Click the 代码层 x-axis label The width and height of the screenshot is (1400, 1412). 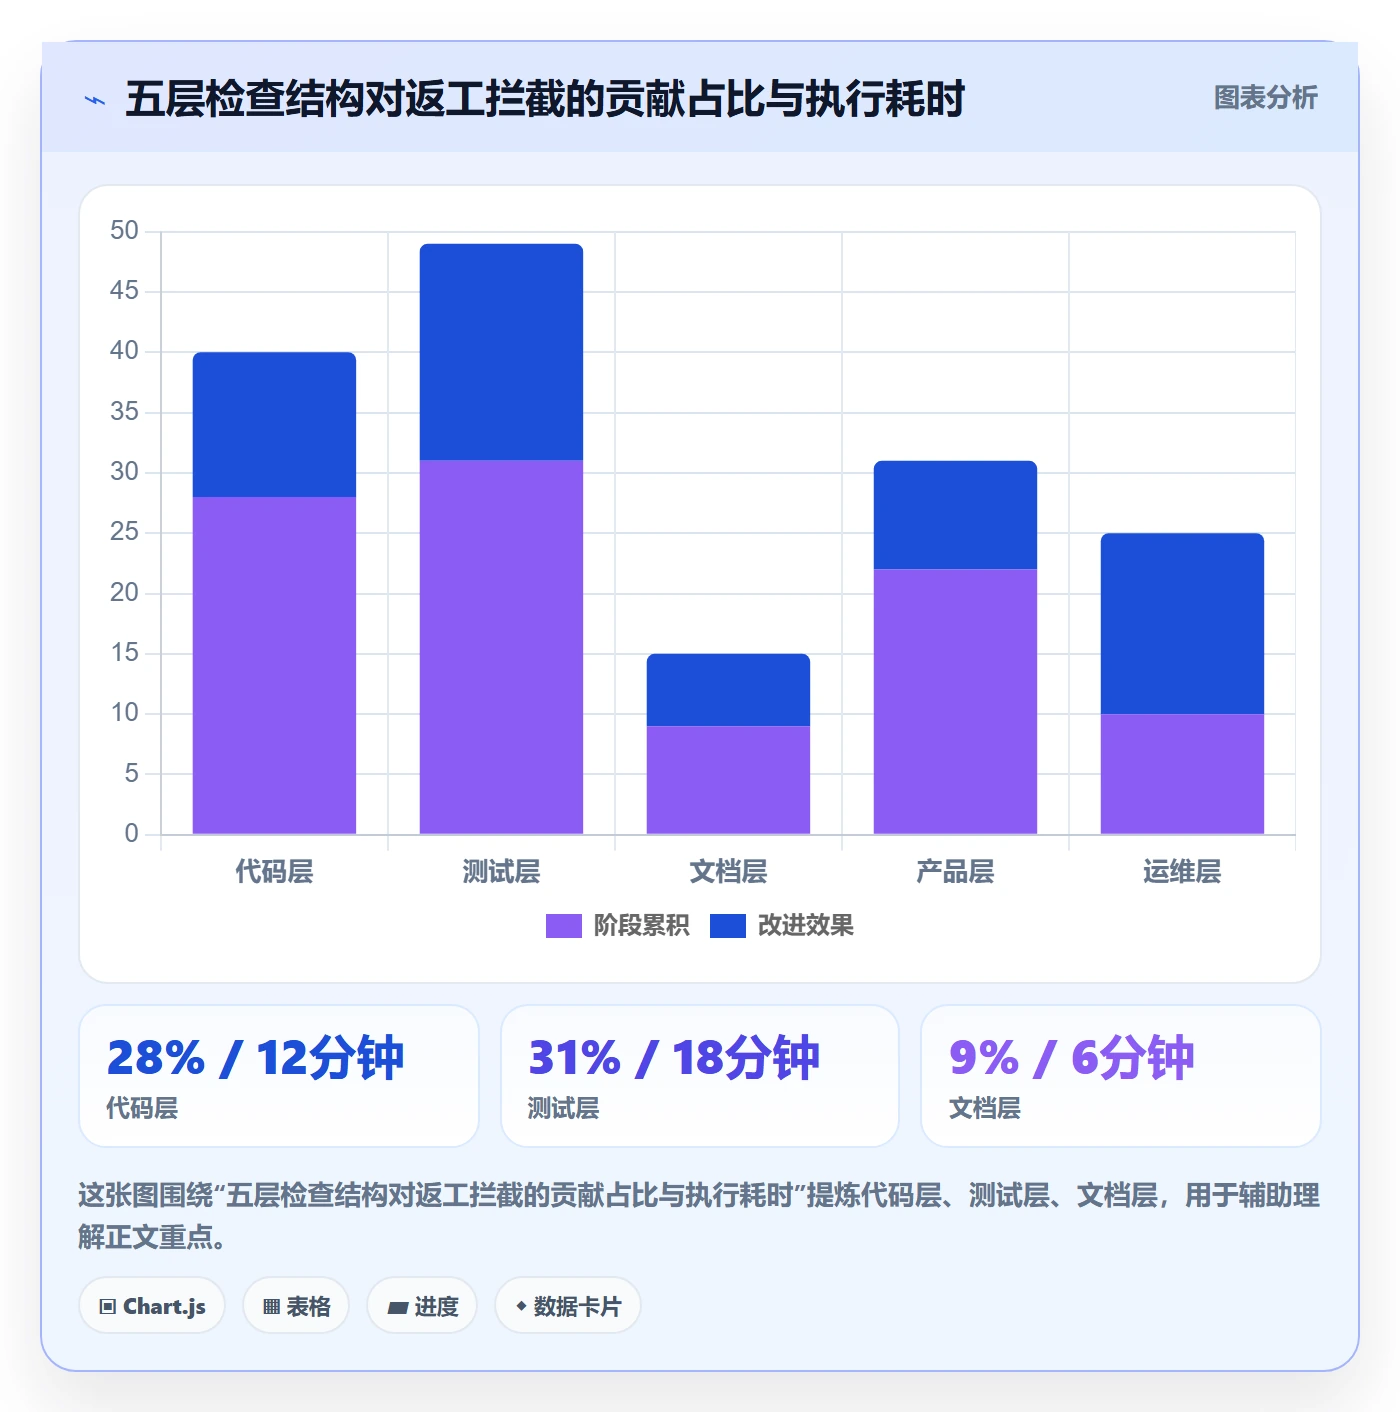click(x=274, y=872)
